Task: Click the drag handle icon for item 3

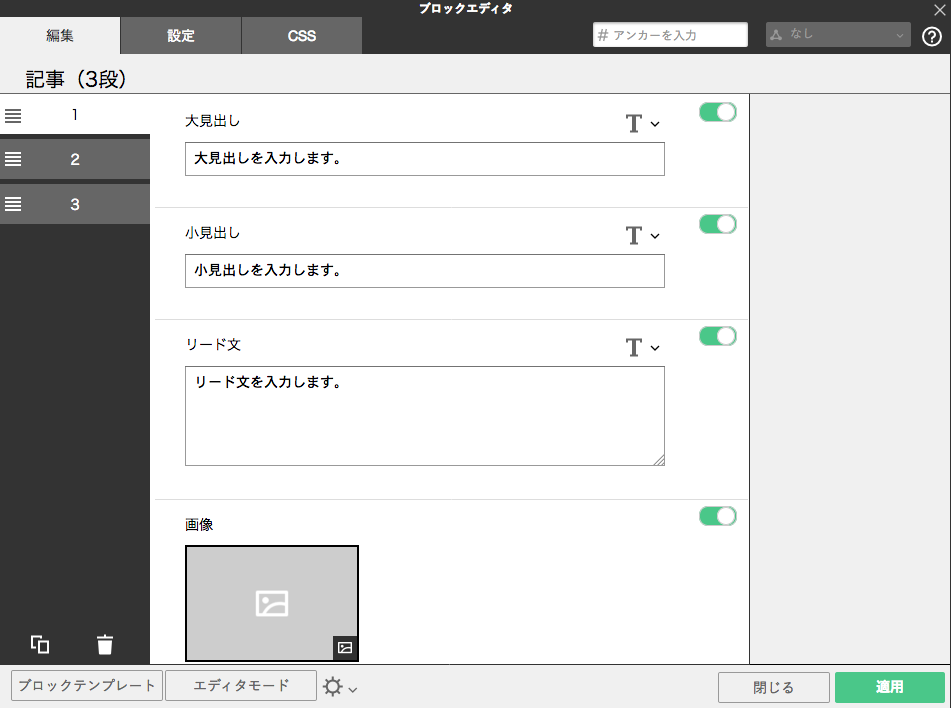Action: tap(13, 204)
